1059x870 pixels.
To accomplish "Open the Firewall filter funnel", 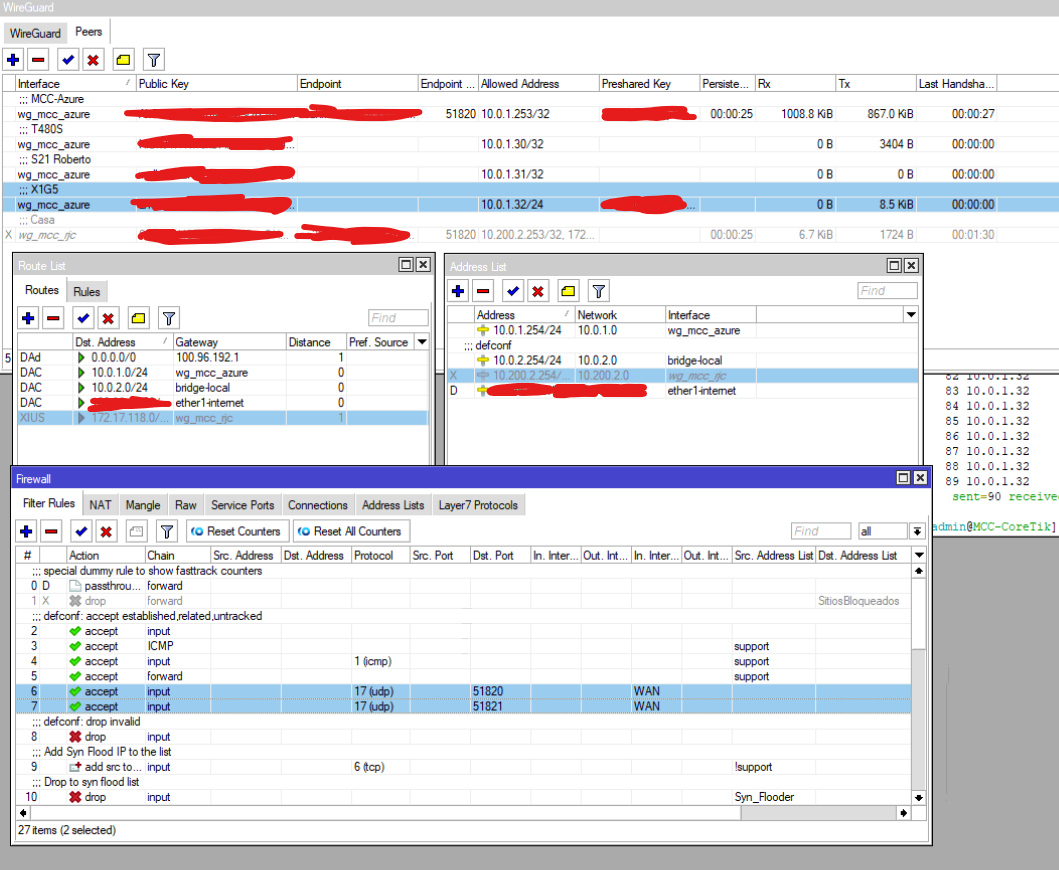I will pos(167,532).
